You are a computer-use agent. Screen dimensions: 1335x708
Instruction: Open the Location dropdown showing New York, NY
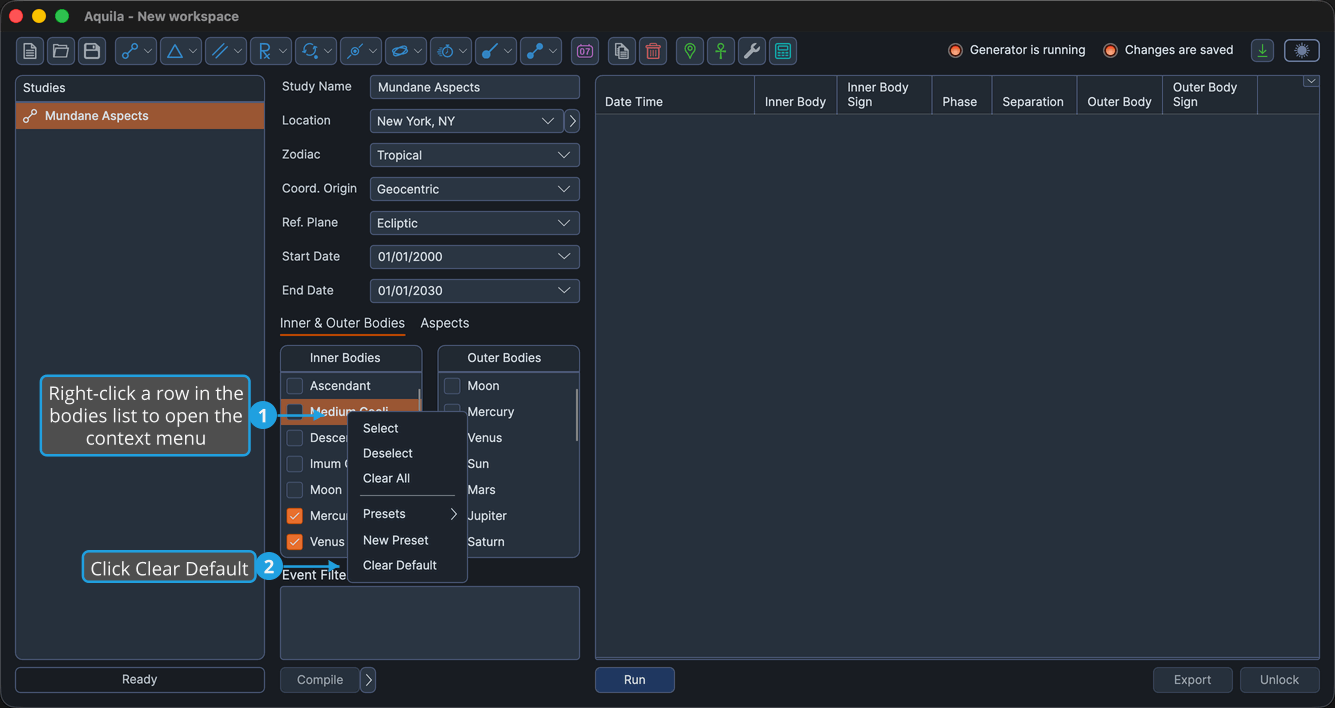467,121
